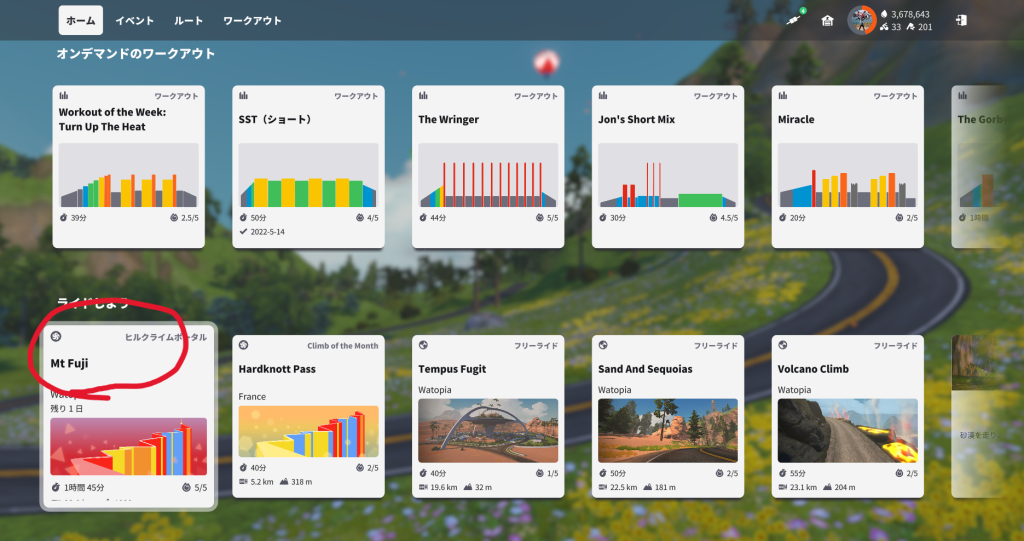The width and height of the screenshot is (1024, 541).
Task: Select the SST（ショート） workout title
Action: 276,120
